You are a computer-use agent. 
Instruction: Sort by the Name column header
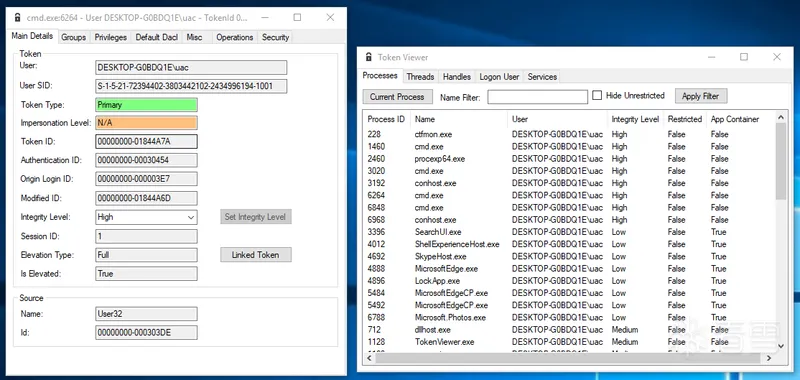459,119
